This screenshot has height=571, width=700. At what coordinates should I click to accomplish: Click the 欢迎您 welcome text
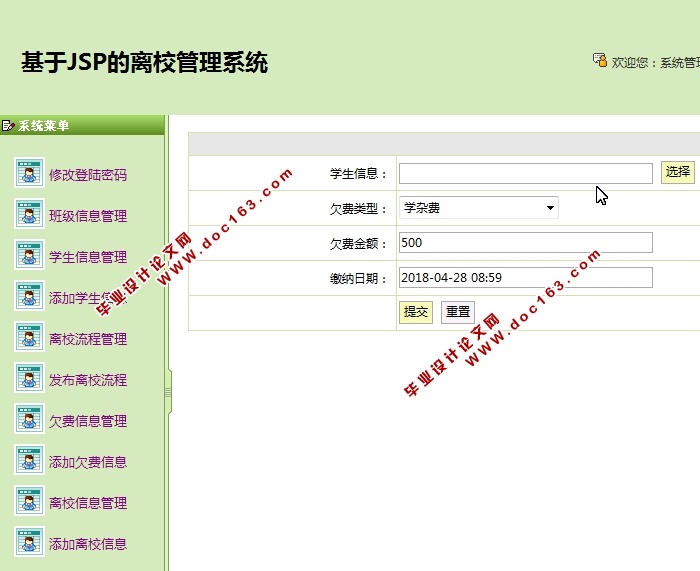point(655,63)
